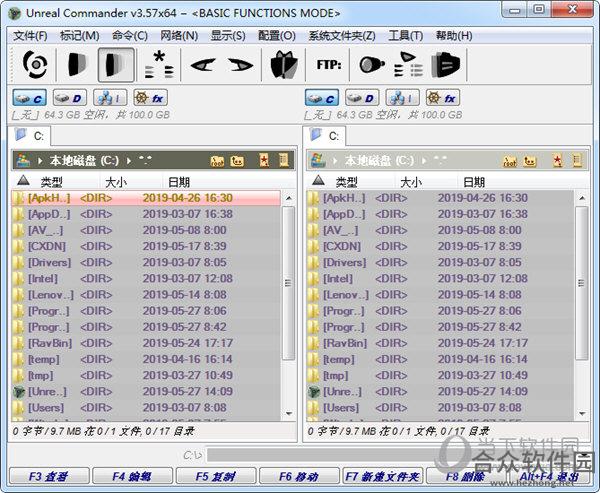This screenshot has height=493, width=600.
Task: Select the first panel view mode icon
Action: [x=77, y=64]
